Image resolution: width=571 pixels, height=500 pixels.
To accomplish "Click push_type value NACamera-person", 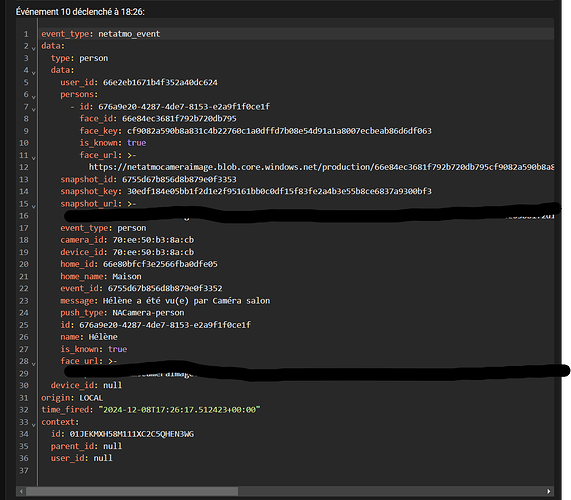I will tap(148, 313).
